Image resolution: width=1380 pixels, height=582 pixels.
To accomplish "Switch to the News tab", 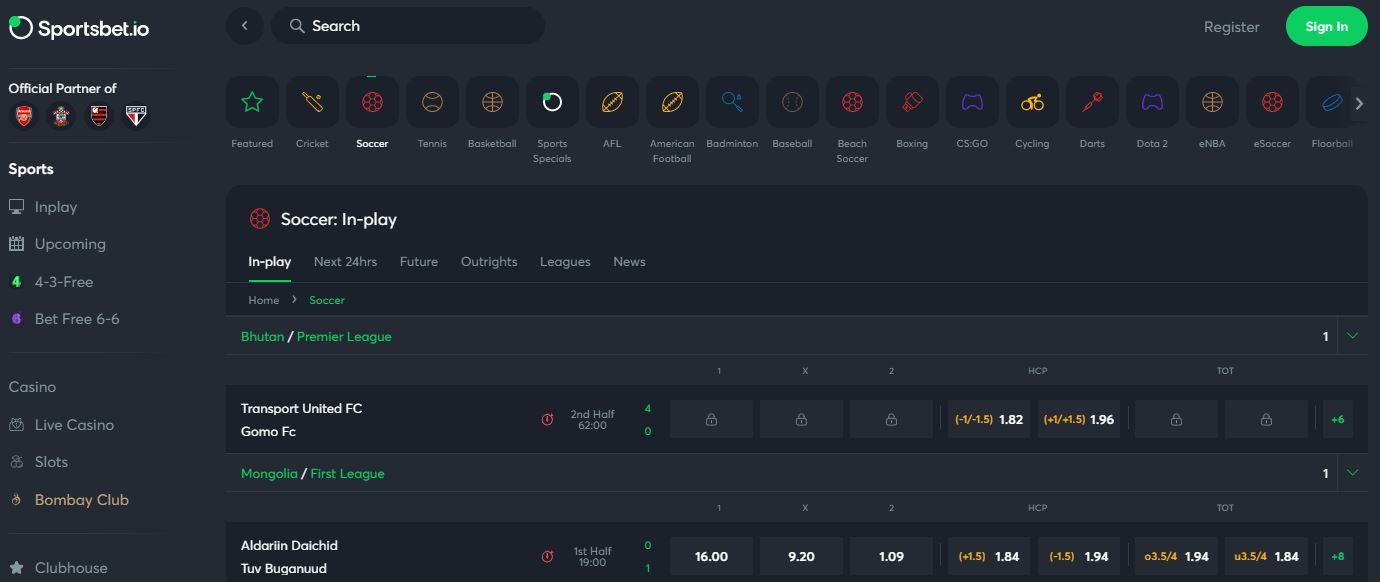I will point(629,262).
